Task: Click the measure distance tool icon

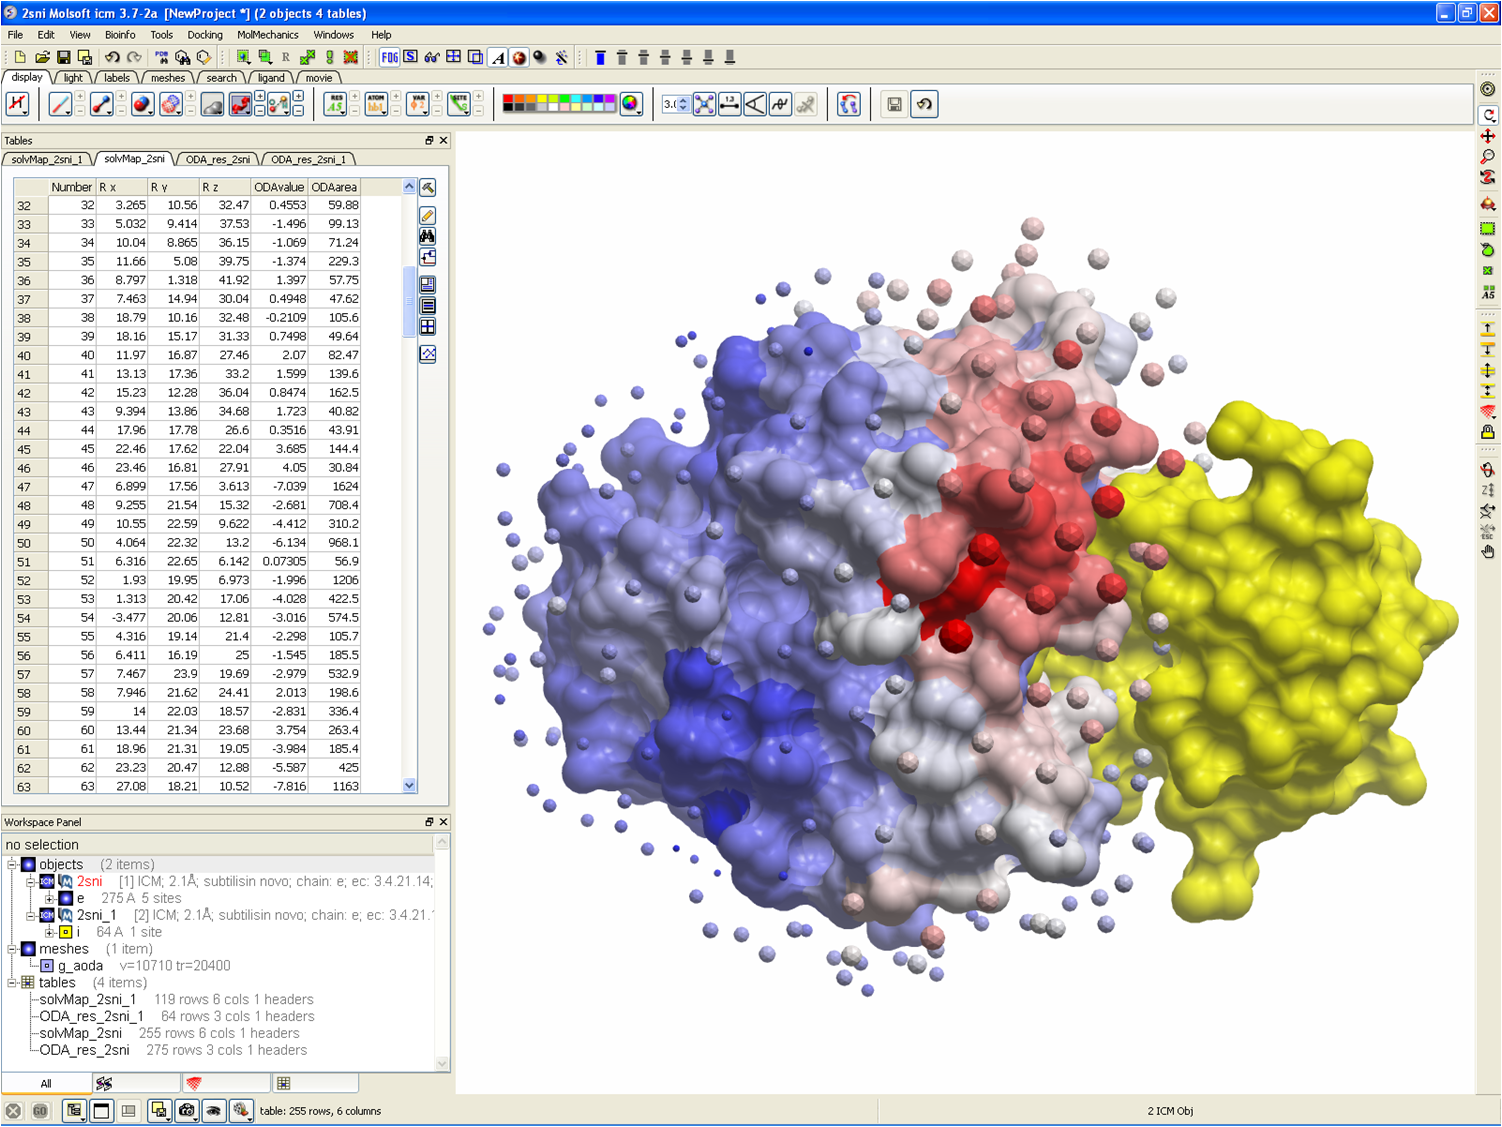Action: [730, 104]
